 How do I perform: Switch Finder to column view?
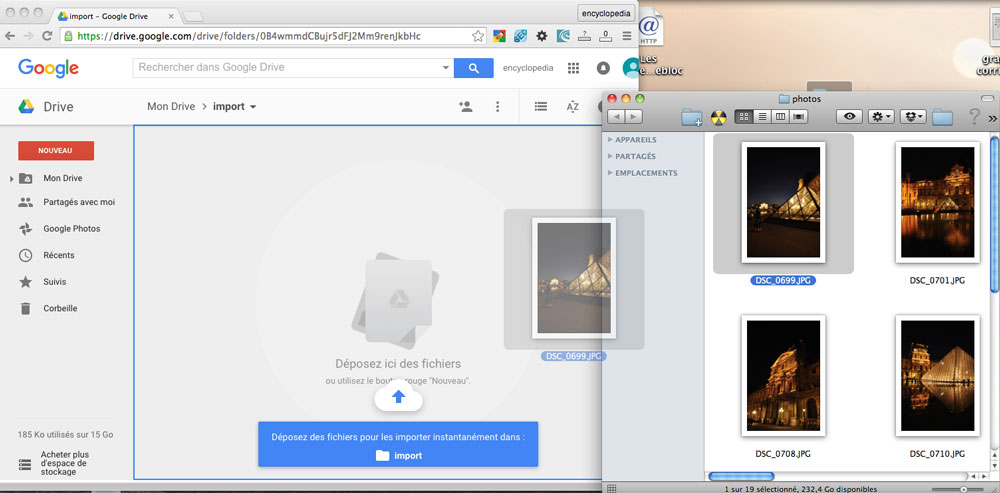coord(780,117)
